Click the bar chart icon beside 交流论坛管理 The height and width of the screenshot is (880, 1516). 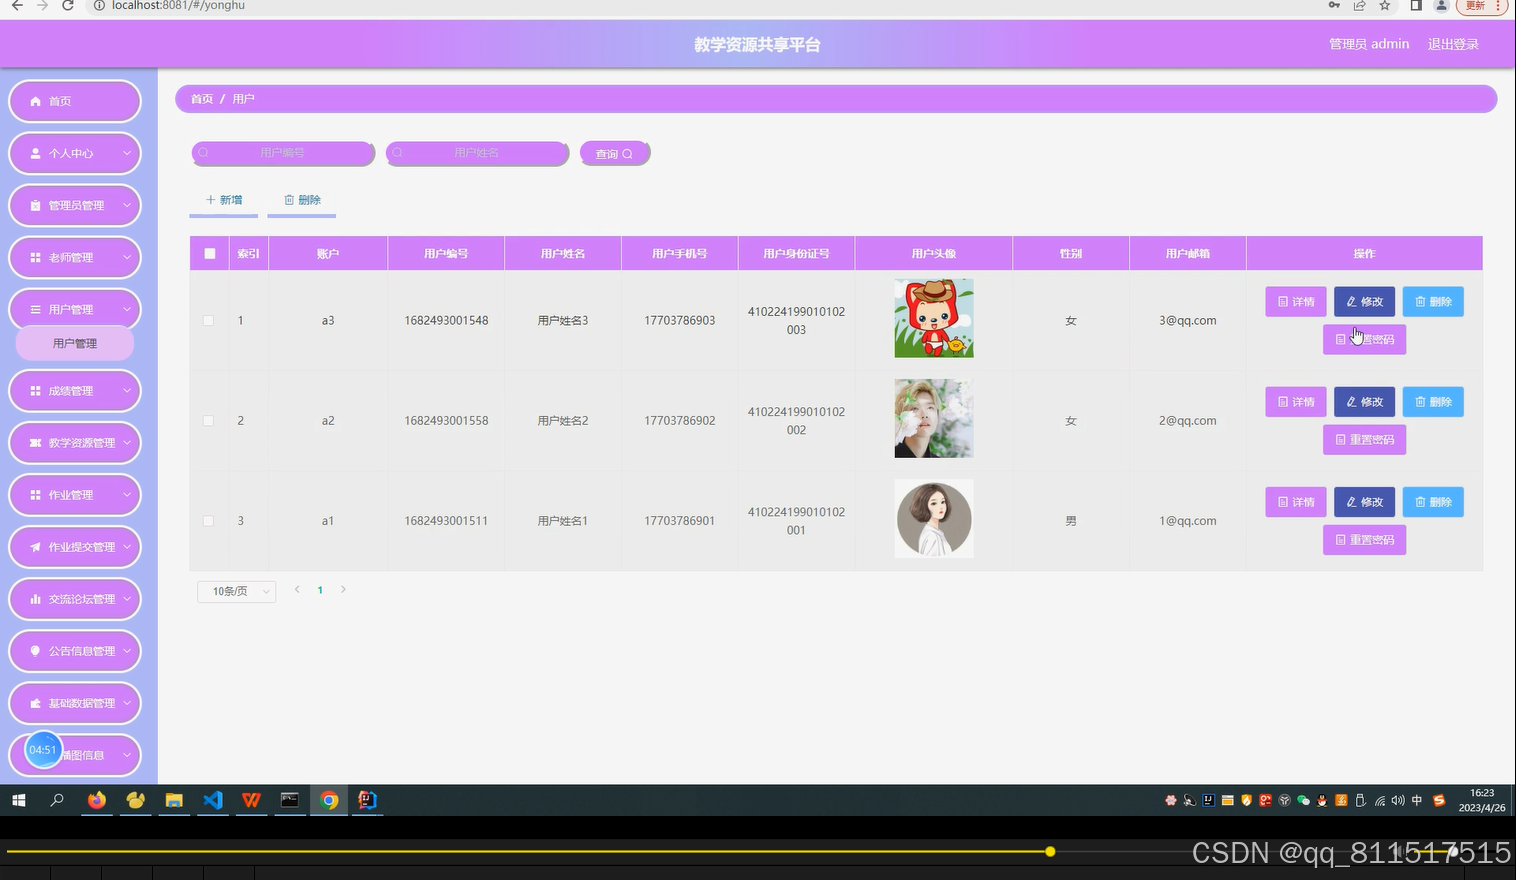(x=36, y=599)
